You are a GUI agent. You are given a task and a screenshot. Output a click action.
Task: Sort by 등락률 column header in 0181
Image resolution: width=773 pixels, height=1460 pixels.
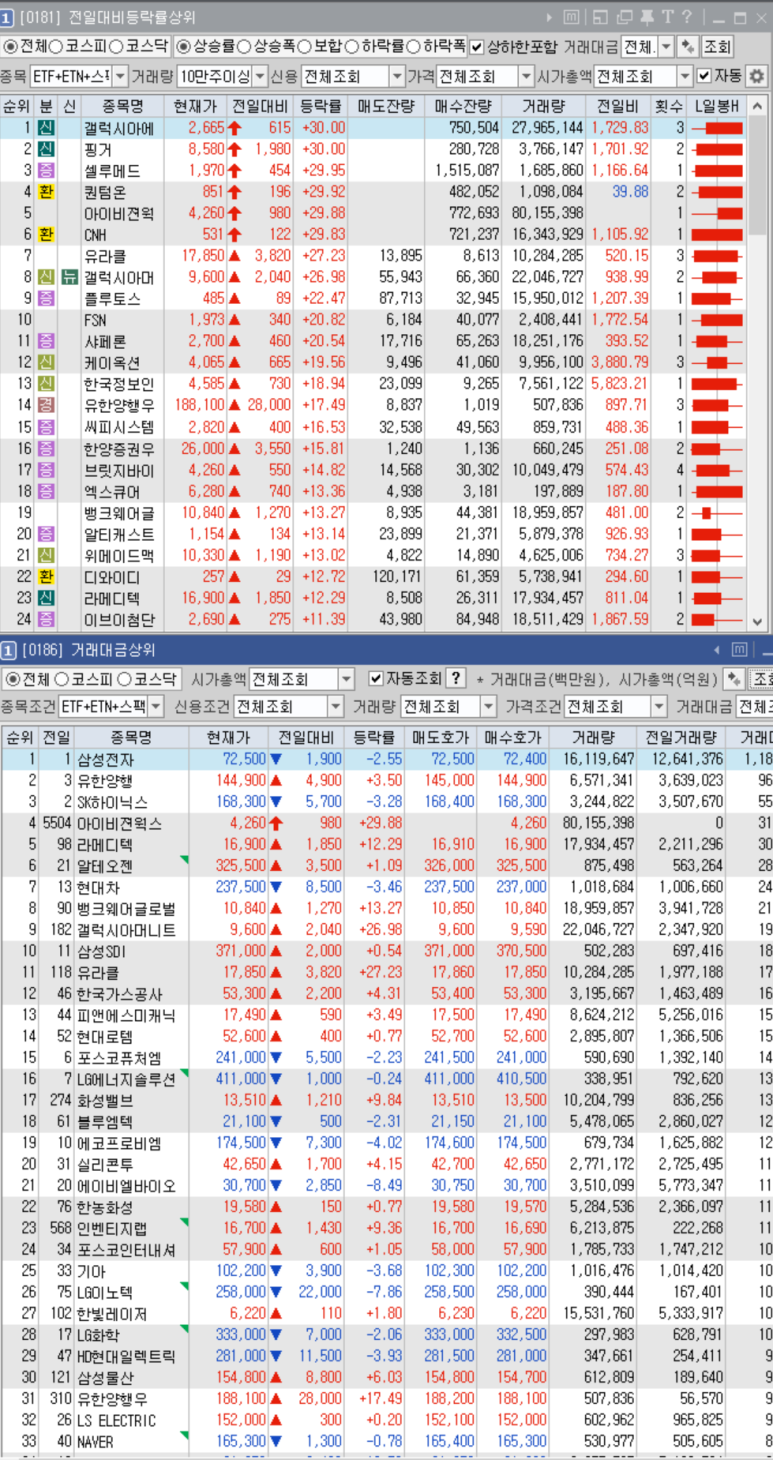point(320,106)
